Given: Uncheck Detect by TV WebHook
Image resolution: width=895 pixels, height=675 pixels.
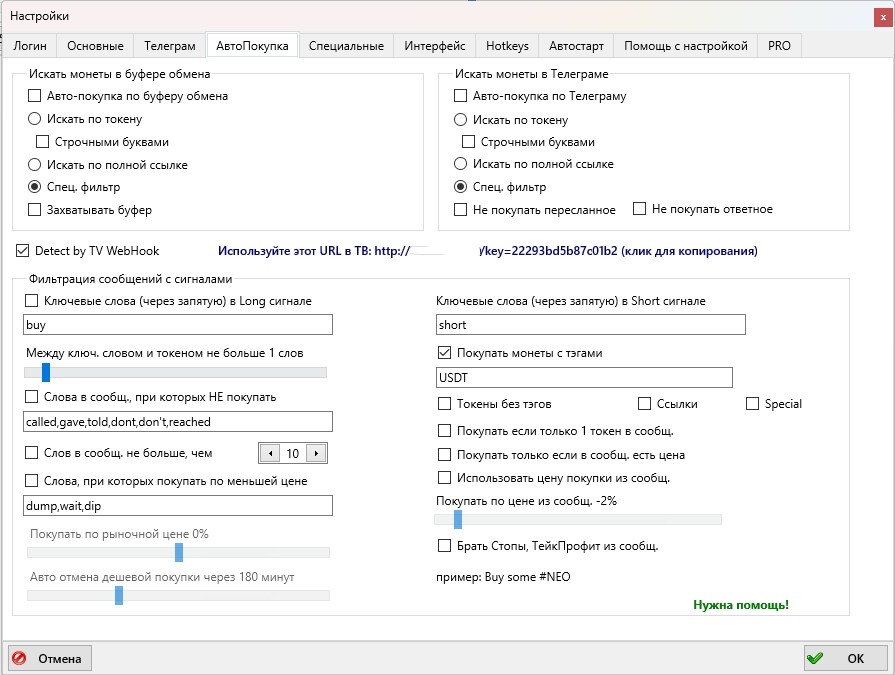Looking at the screenshot, I should pyautogui.click(x=23, y=250).
